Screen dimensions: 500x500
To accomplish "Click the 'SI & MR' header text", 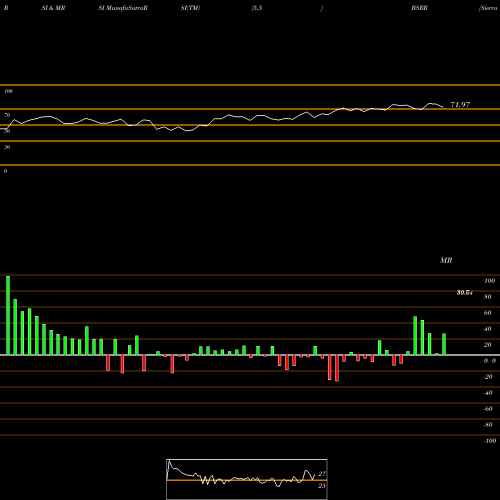I will click(x=53, y=8).
